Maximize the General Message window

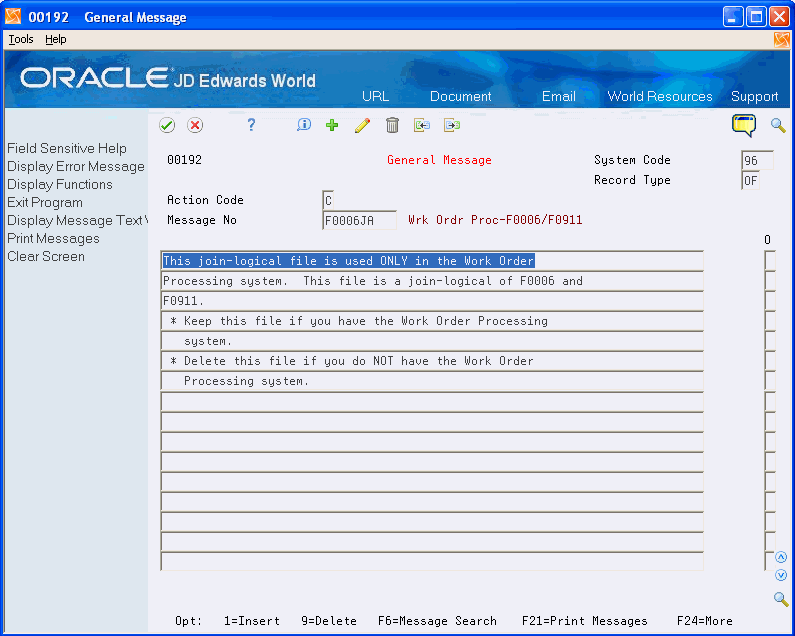[x=756, y=17]
